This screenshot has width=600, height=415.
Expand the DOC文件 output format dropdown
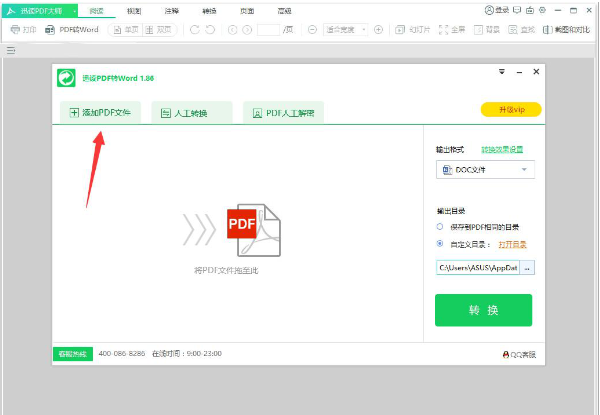tap(485, 170)
